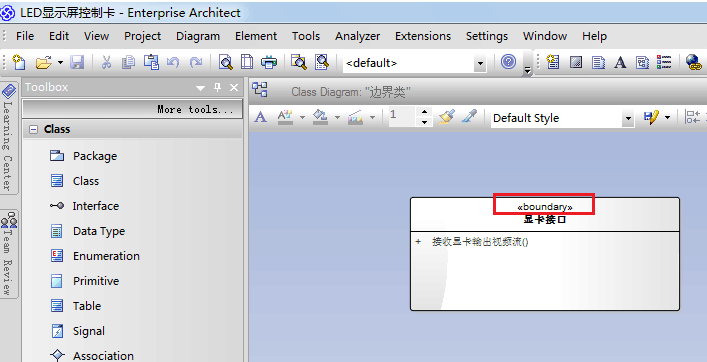Open the Element menu
707x362 pixels.
[x=256, y=36]
